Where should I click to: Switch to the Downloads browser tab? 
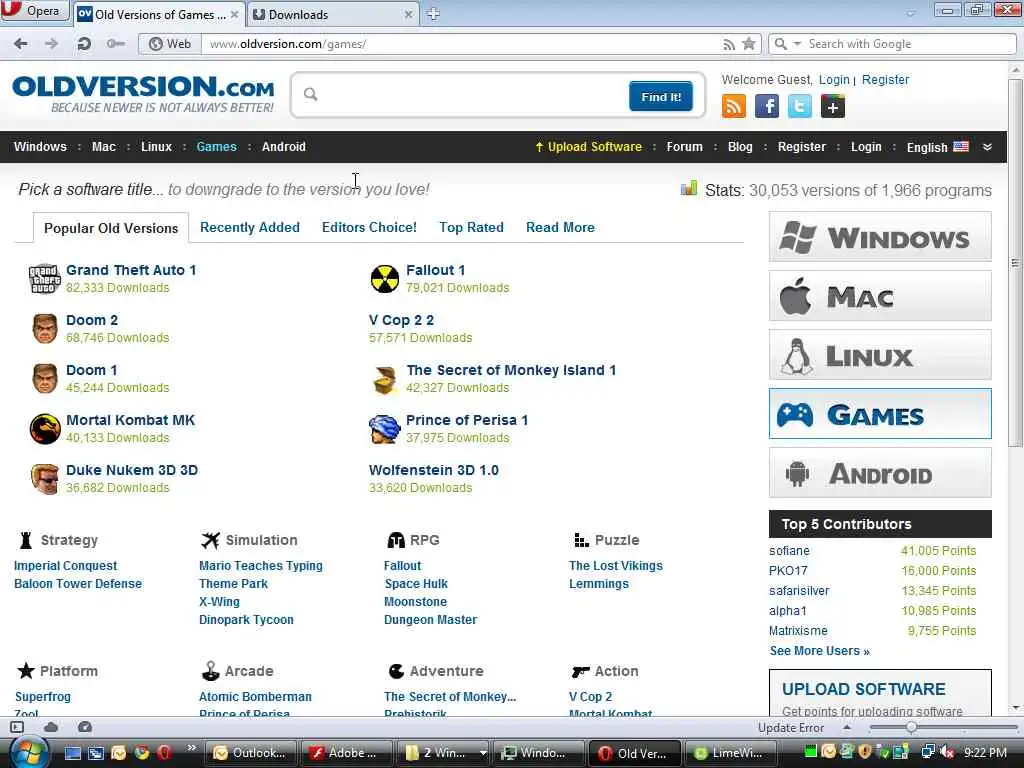333,14
